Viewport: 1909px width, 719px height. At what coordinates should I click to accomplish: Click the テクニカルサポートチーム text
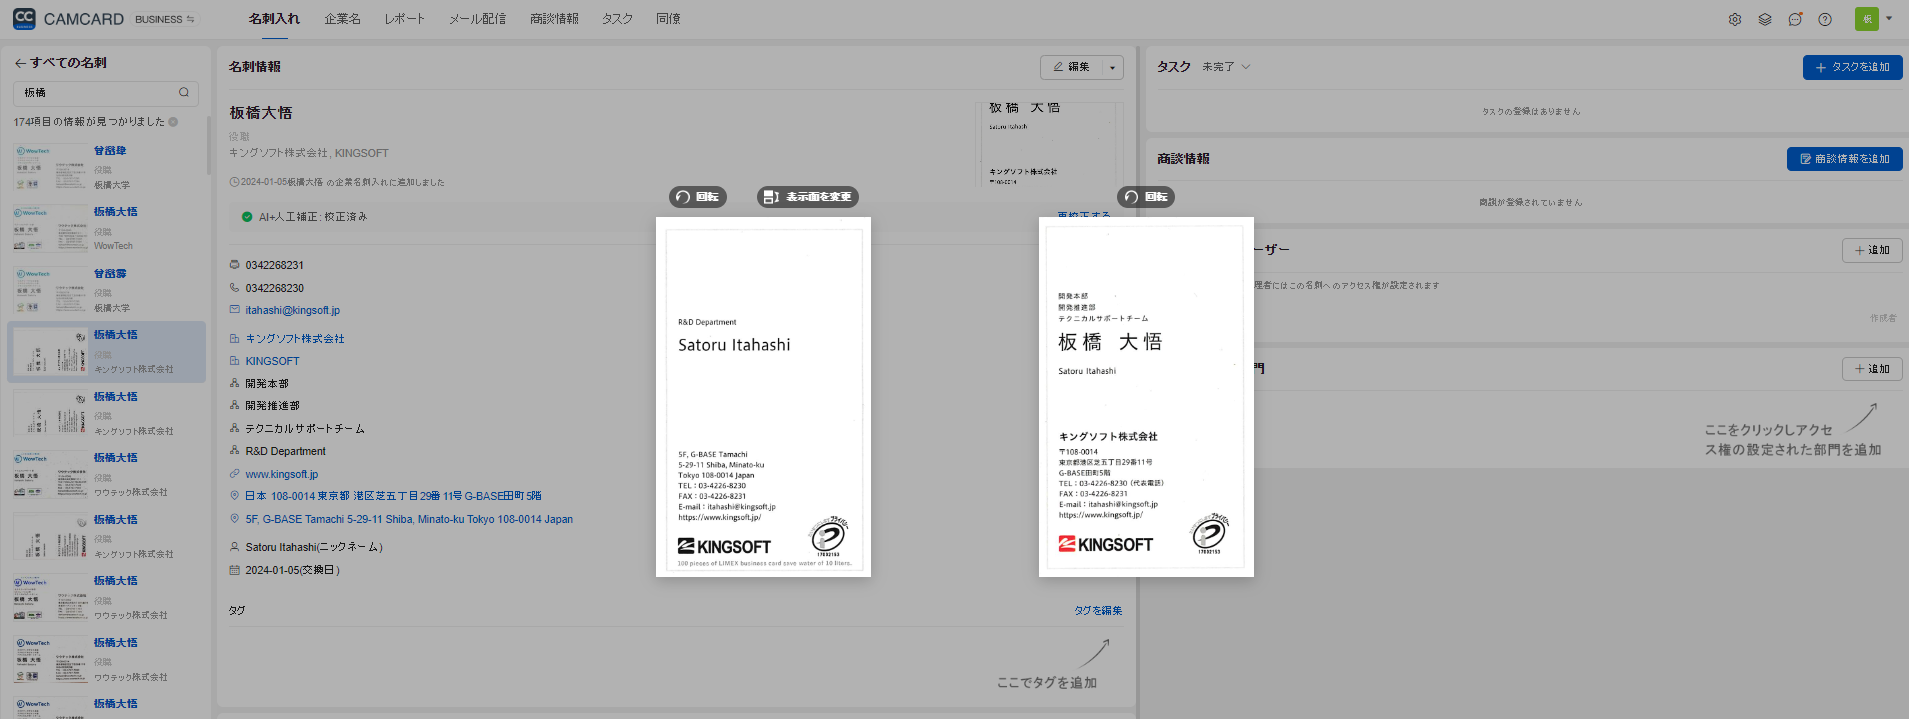tap(305, 429)
